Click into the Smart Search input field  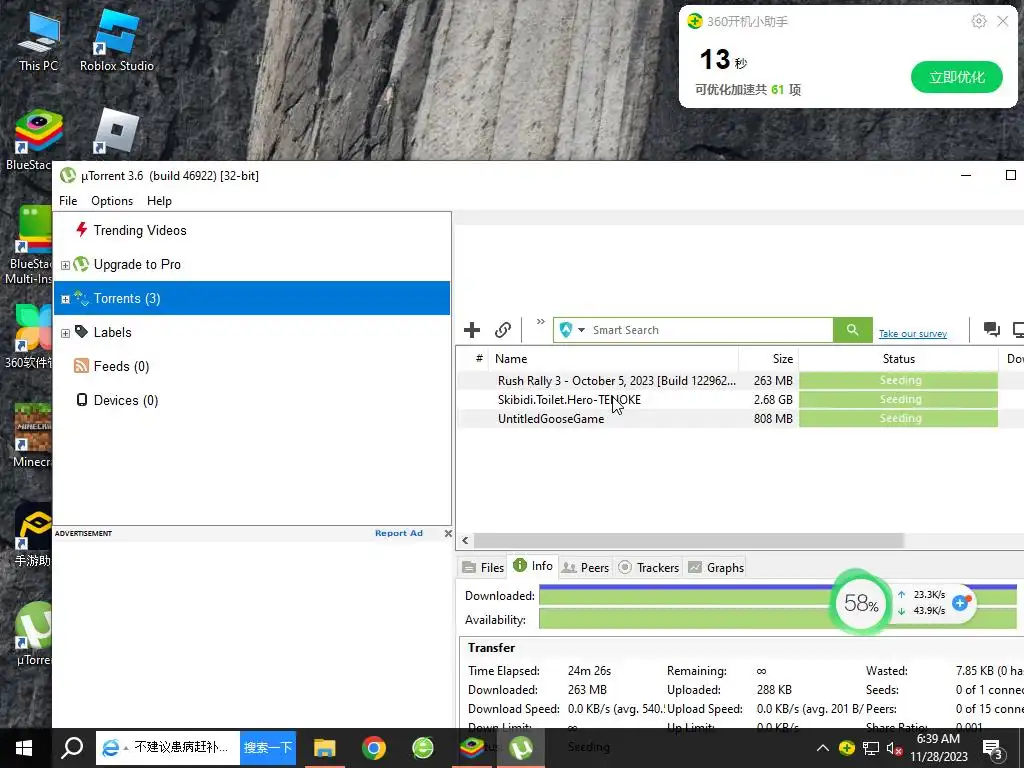710,330
